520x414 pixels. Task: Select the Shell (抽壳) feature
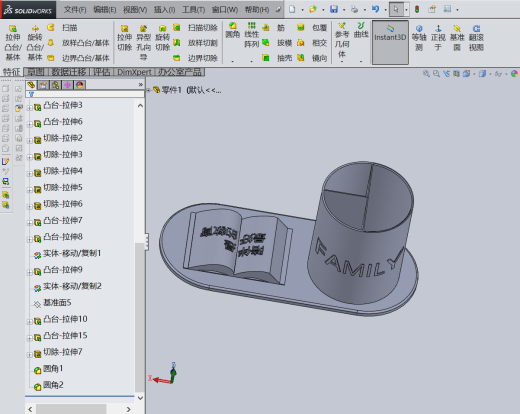pyautogui.click(x=277, y=58)
